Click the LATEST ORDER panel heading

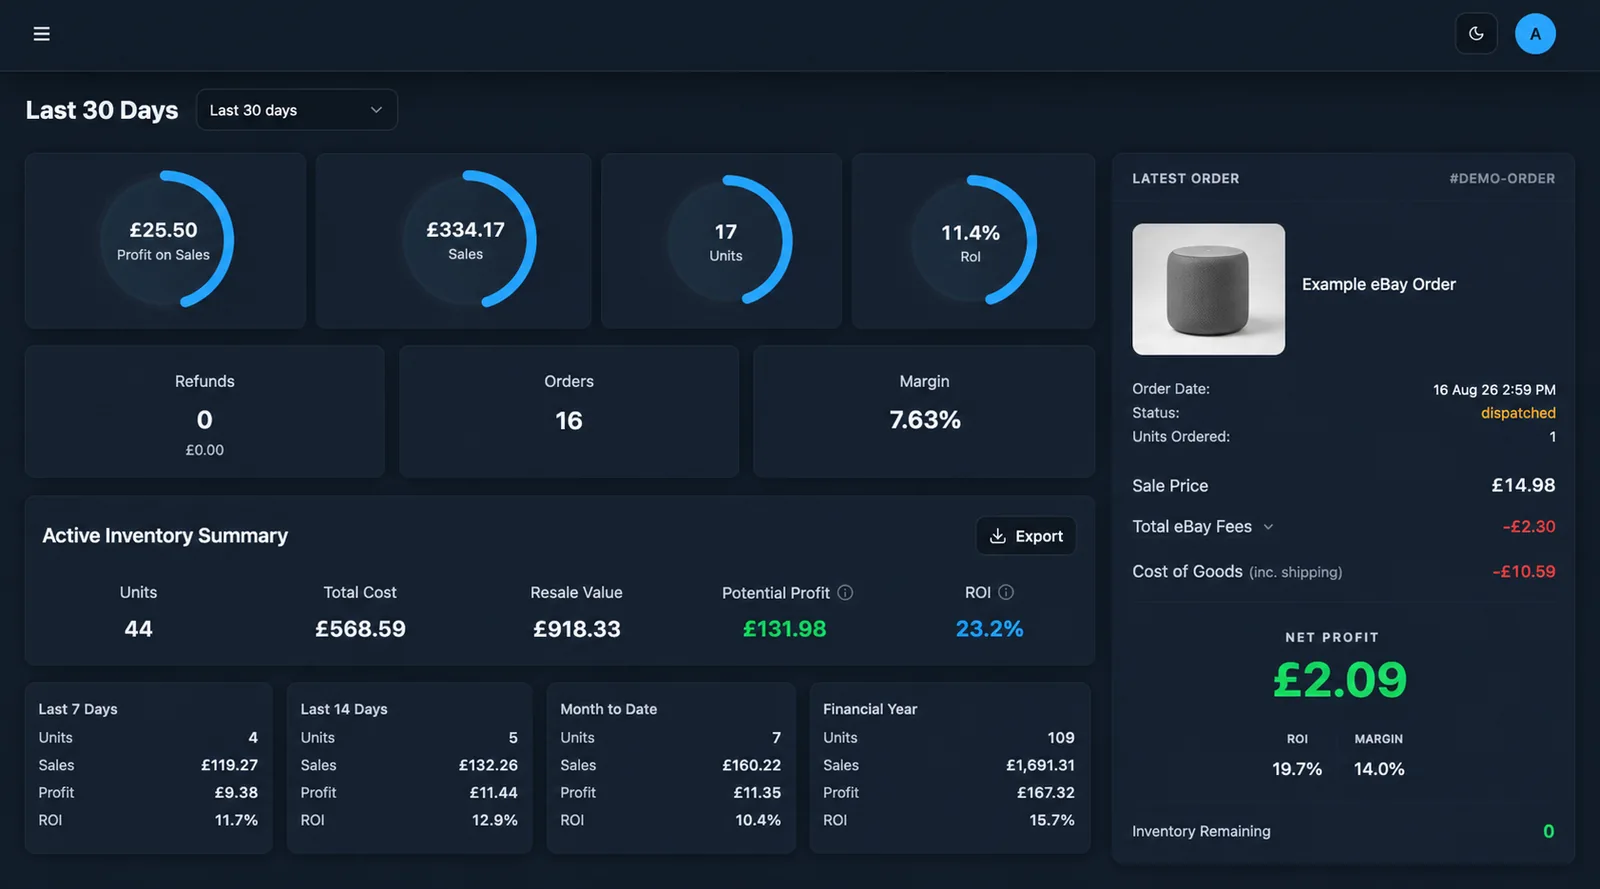pos(1186,179)
